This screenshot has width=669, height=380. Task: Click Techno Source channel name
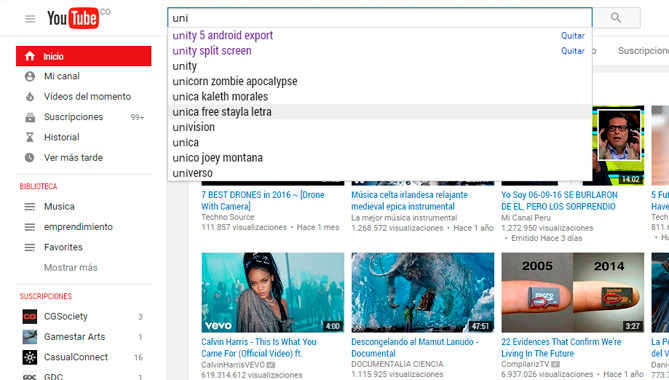click(228, 217)
